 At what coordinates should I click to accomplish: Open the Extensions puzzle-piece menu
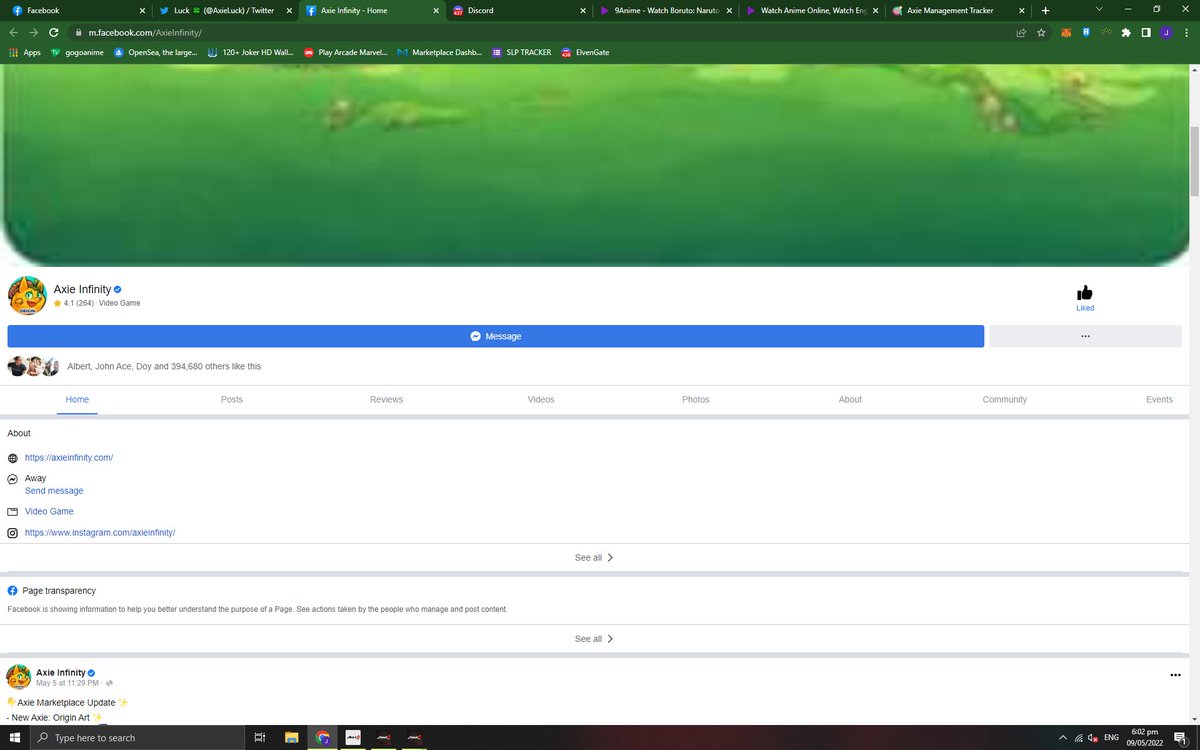pyautogui.click(x=1126, y=32)
